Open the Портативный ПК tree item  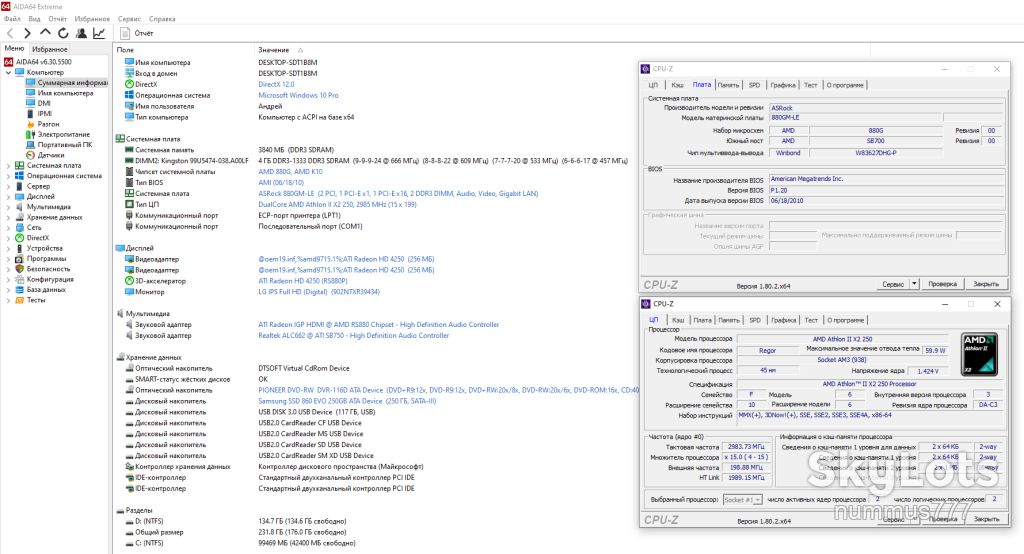tap(65, 145)
